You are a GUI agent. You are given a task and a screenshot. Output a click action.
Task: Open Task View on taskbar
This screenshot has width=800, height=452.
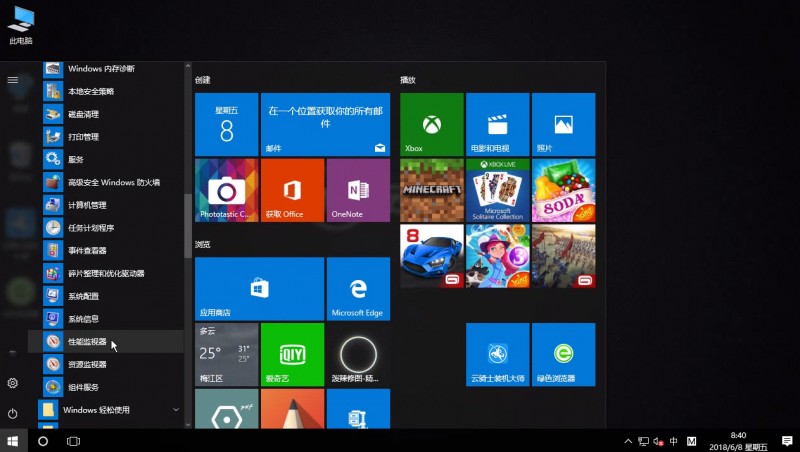click(x=73, y=441)
